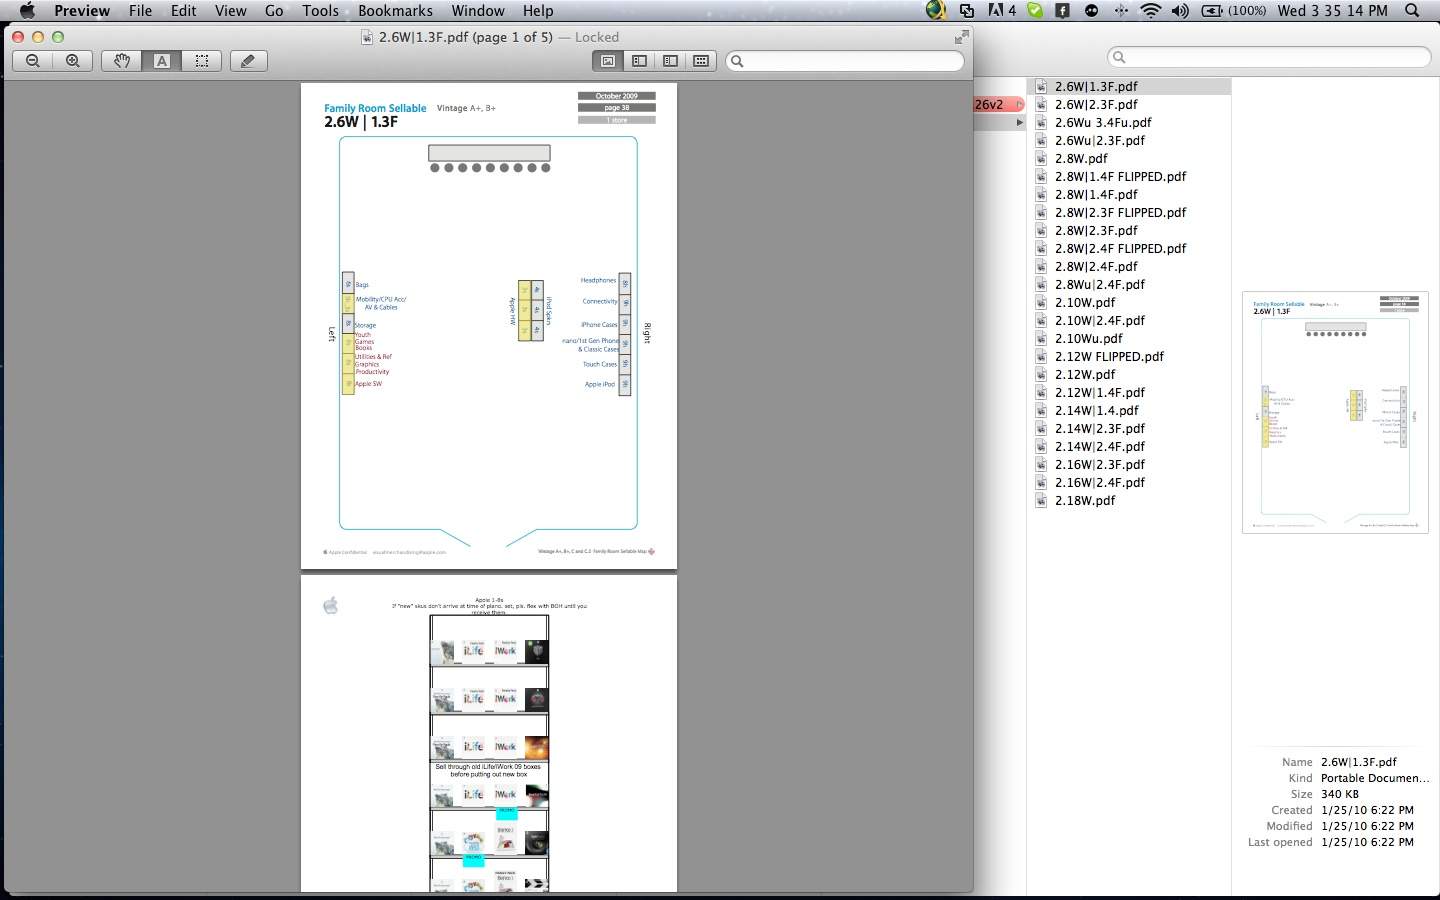Screen dimensions: 1440x900
Task: Select the Move (hand) tool
Action: pyautogui.click(x=121, y=61)
